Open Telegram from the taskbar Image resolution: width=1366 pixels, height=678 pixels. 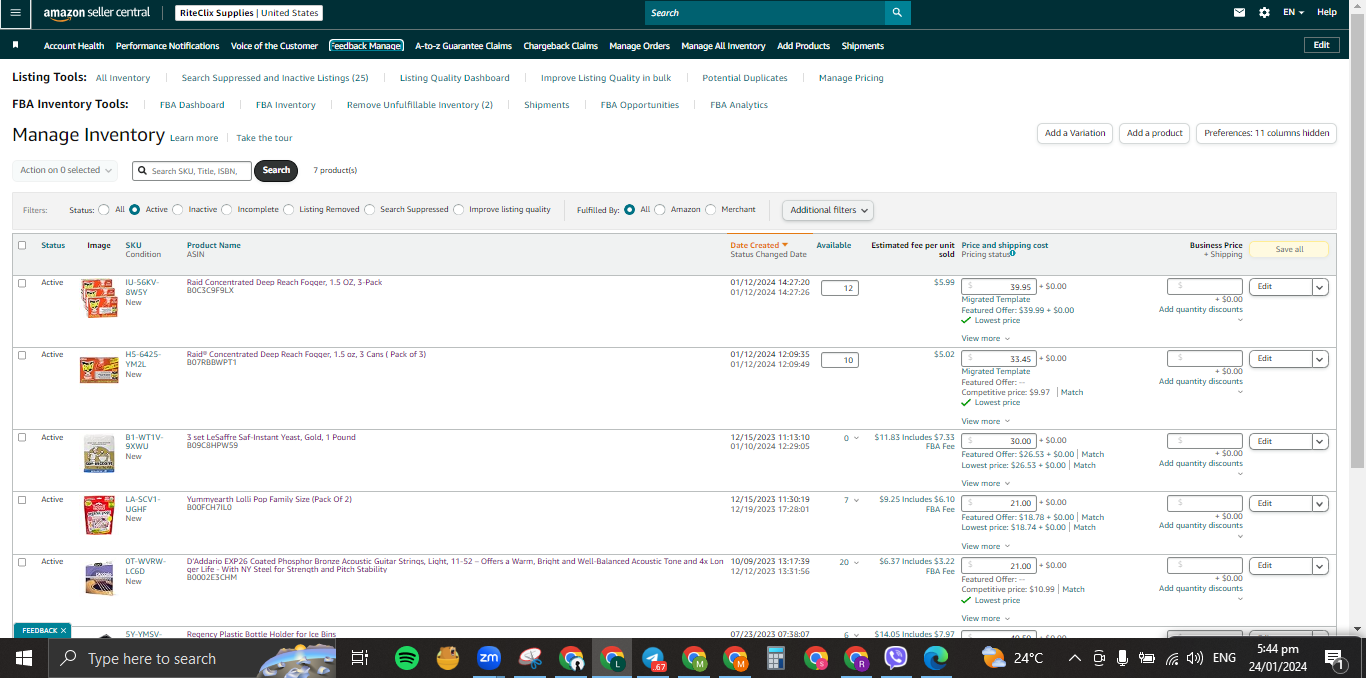tap(654, 658)
